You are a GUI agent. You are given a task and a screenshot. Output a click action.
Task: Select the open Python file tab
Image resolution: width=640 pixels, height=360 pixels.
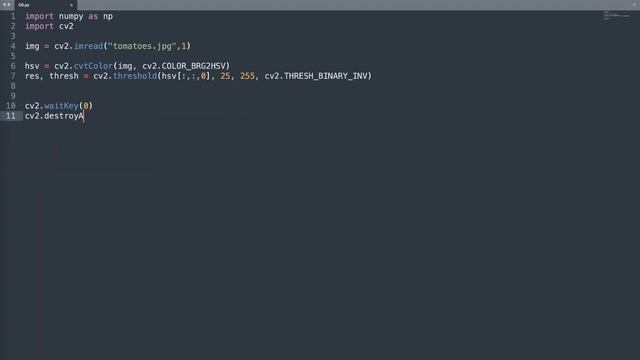click(x=46, y=5)
